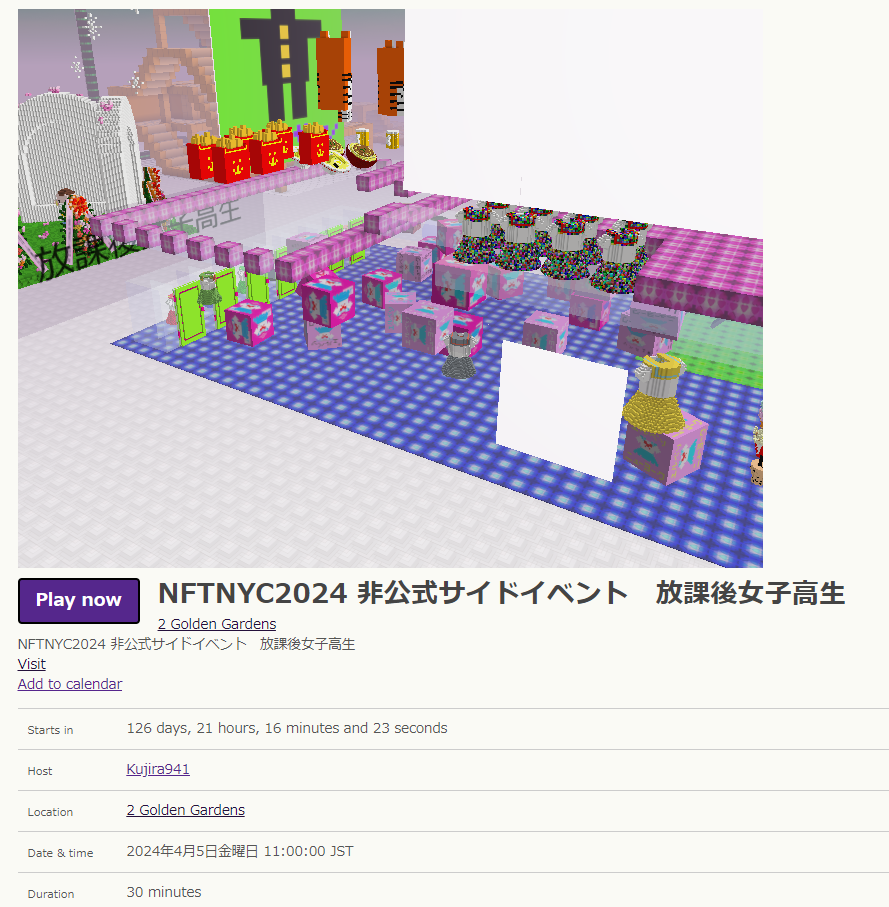The height and width of the screenshot is (907, 889).
Task: Click the 'Starts in' row label
Action: coord(50,730)
